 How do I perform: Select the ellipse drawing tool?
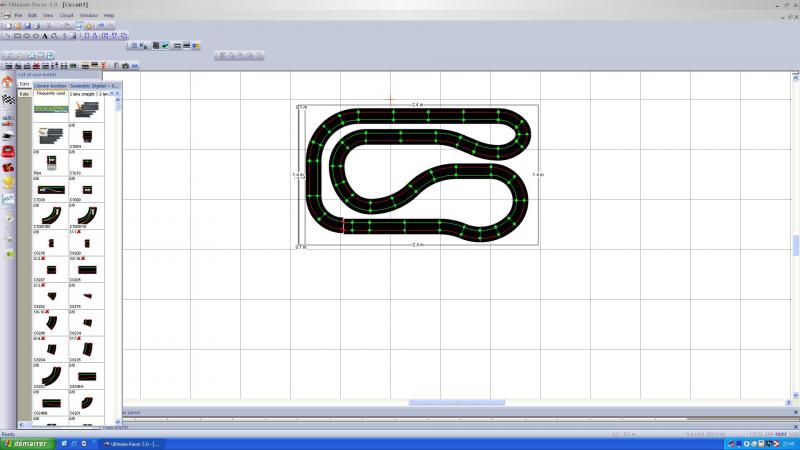tap(36, 35)
